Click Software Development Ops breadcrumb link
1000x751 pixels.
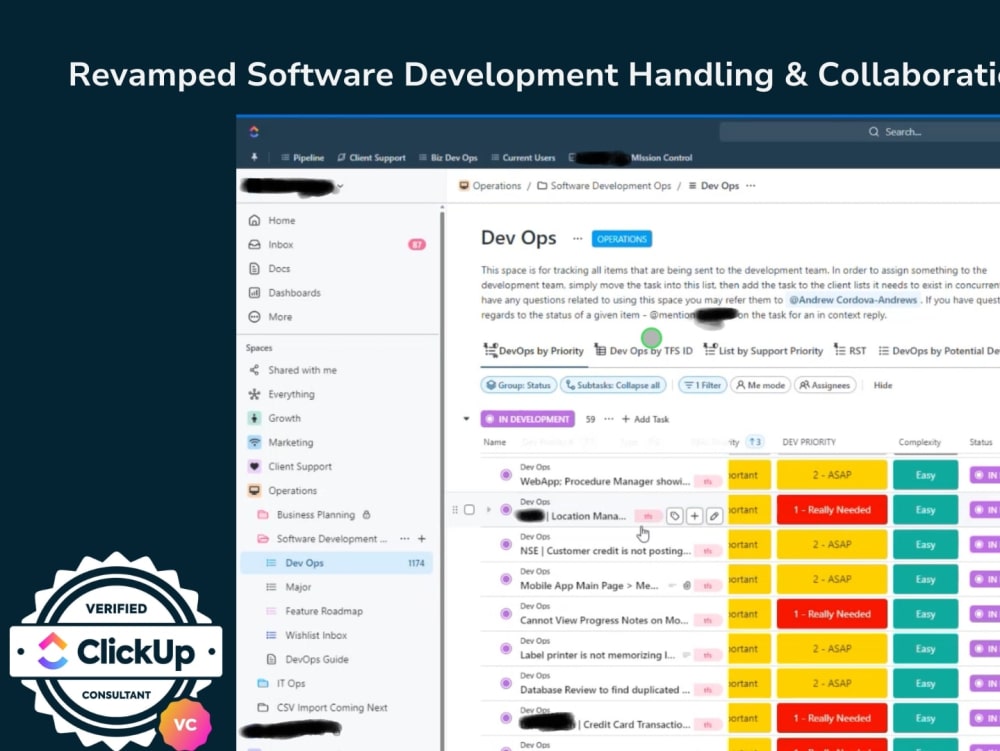[604, 186]
